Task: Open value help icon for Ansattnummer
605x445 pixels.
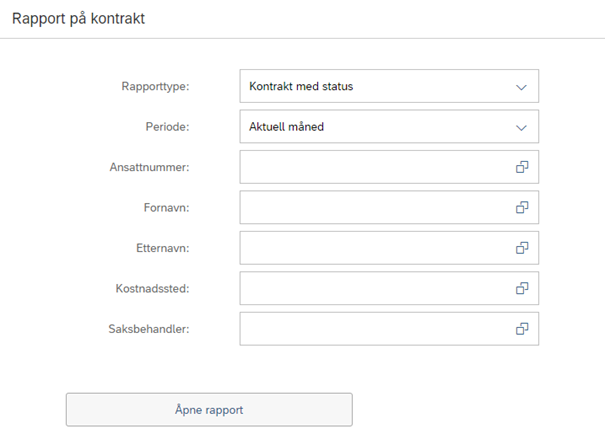Action: 522,167
